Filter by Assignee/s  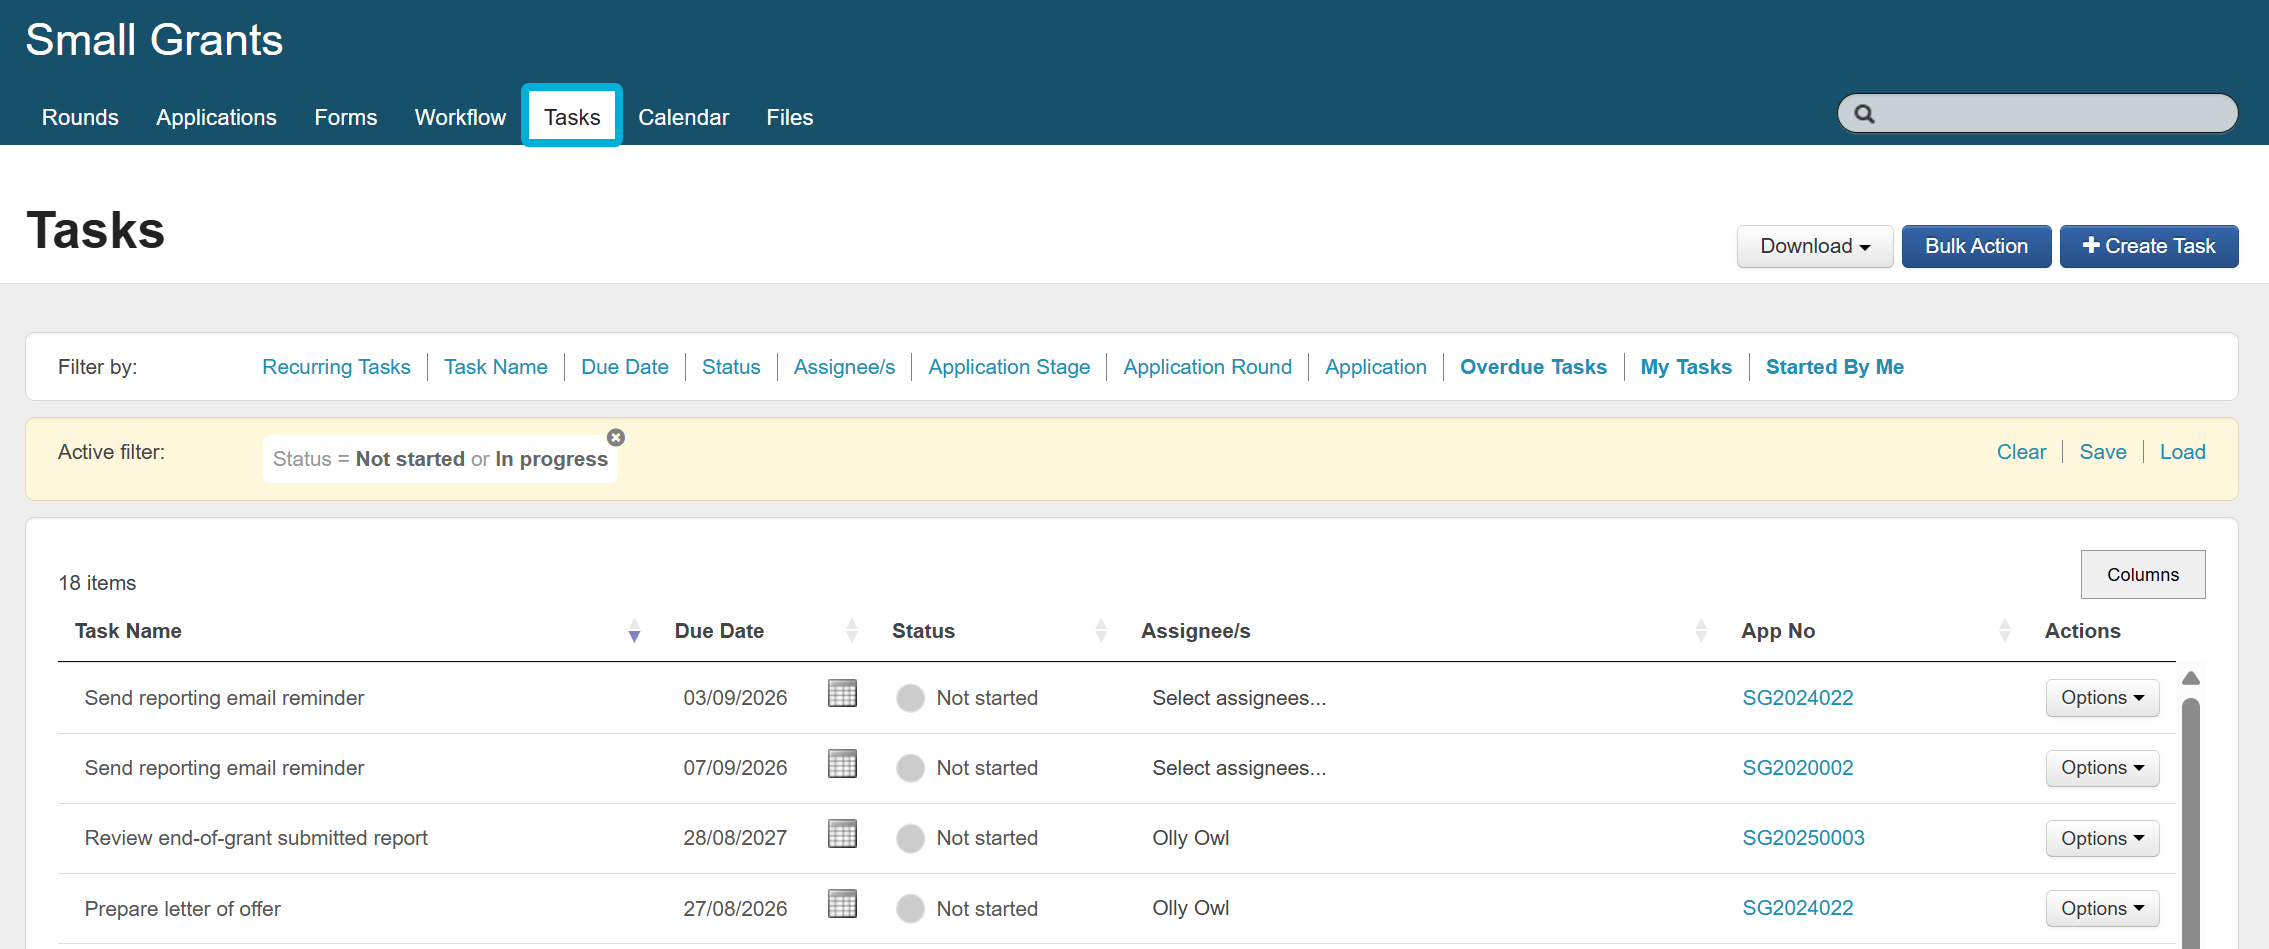(x=844, y=367)
